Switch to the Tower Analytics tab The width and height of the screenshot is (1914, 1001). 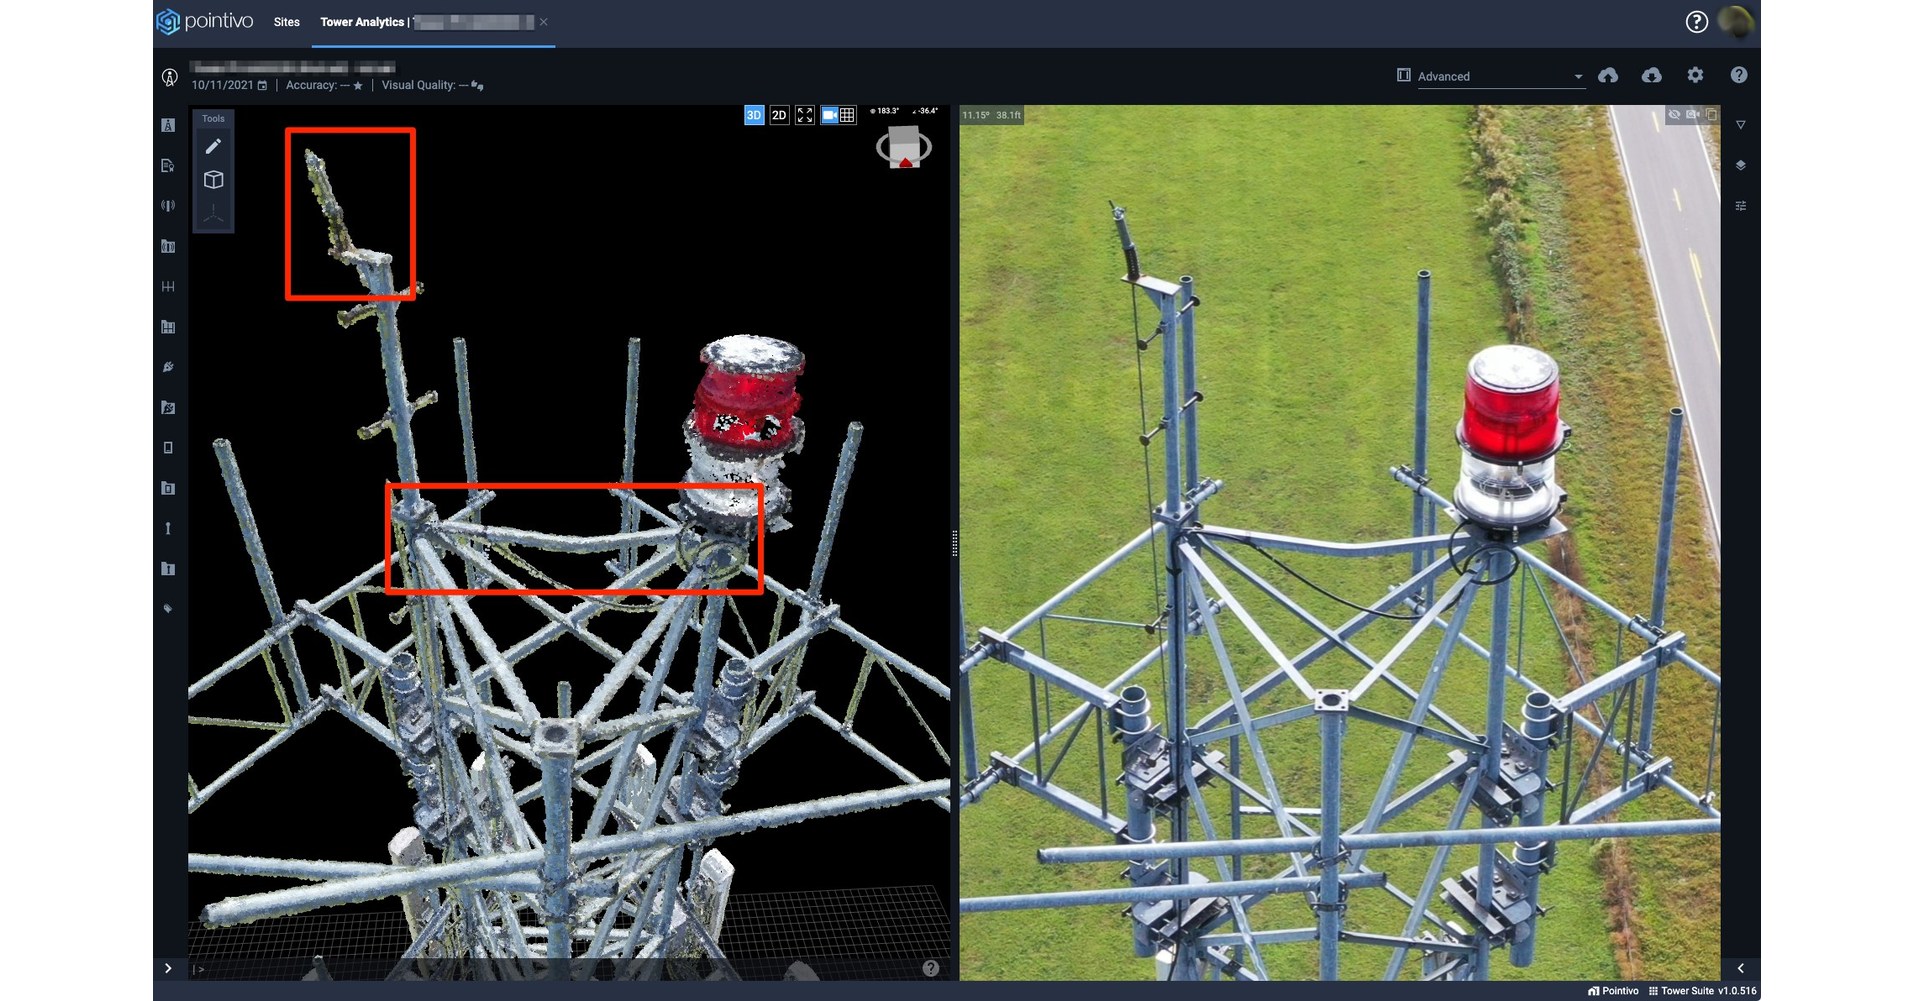362,21
